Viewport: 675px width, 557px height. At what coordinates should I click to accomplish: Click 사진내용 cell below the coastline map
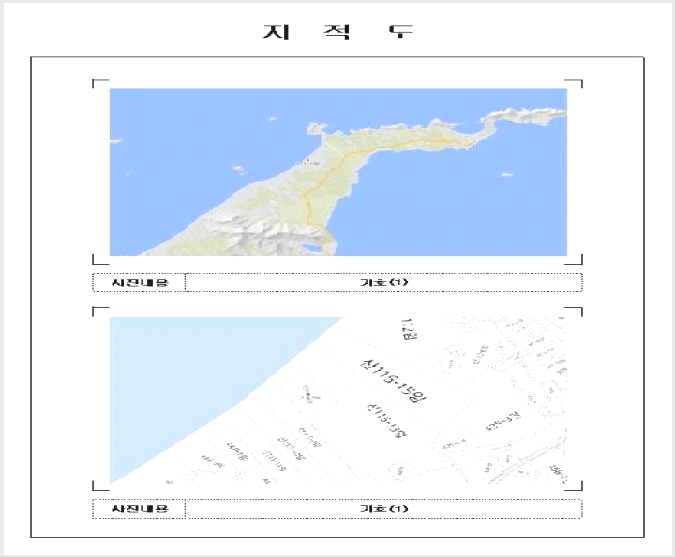pyautogui.click(x=139, y=282)
